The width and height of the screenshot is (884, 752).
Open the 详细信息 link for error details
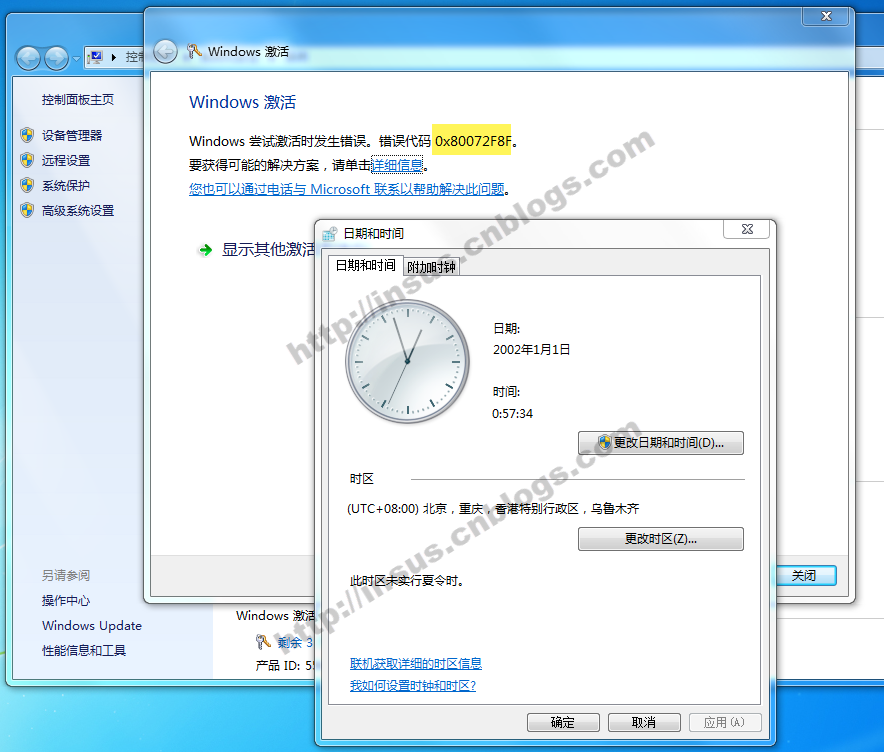coord(397,165)
